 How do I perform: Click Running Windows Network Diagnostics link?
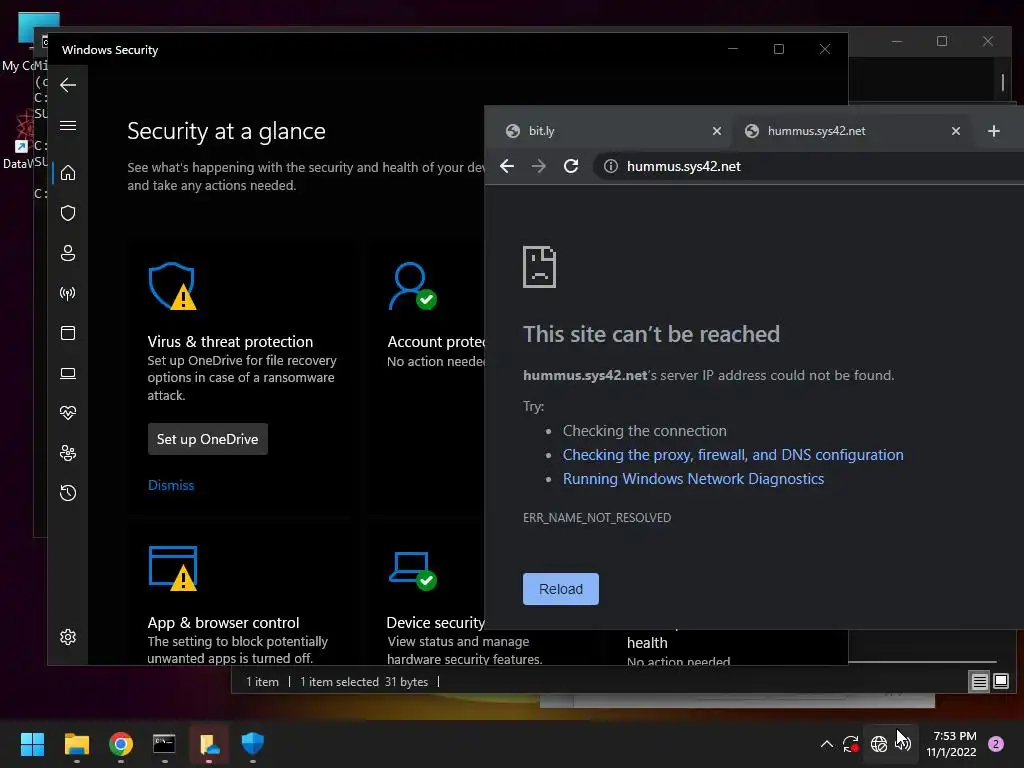[x=694, y=479]
